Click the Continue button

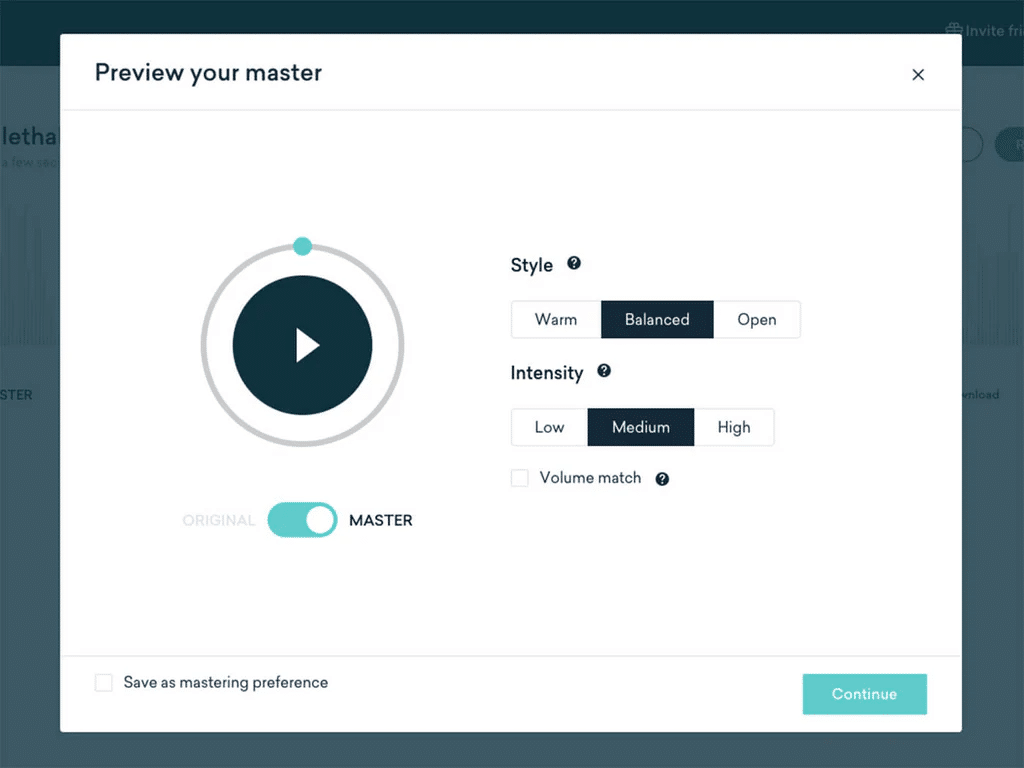tap(864, 694)
